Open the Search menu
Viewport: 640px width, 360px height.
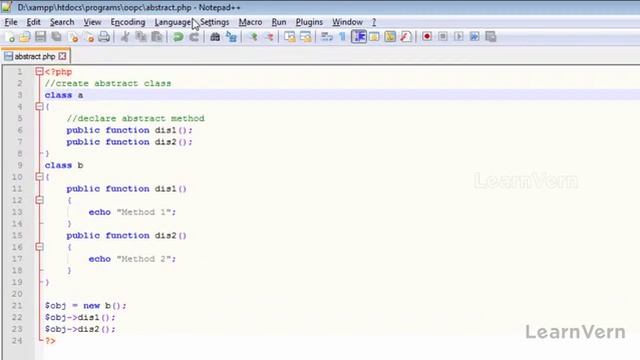(62, 22)
